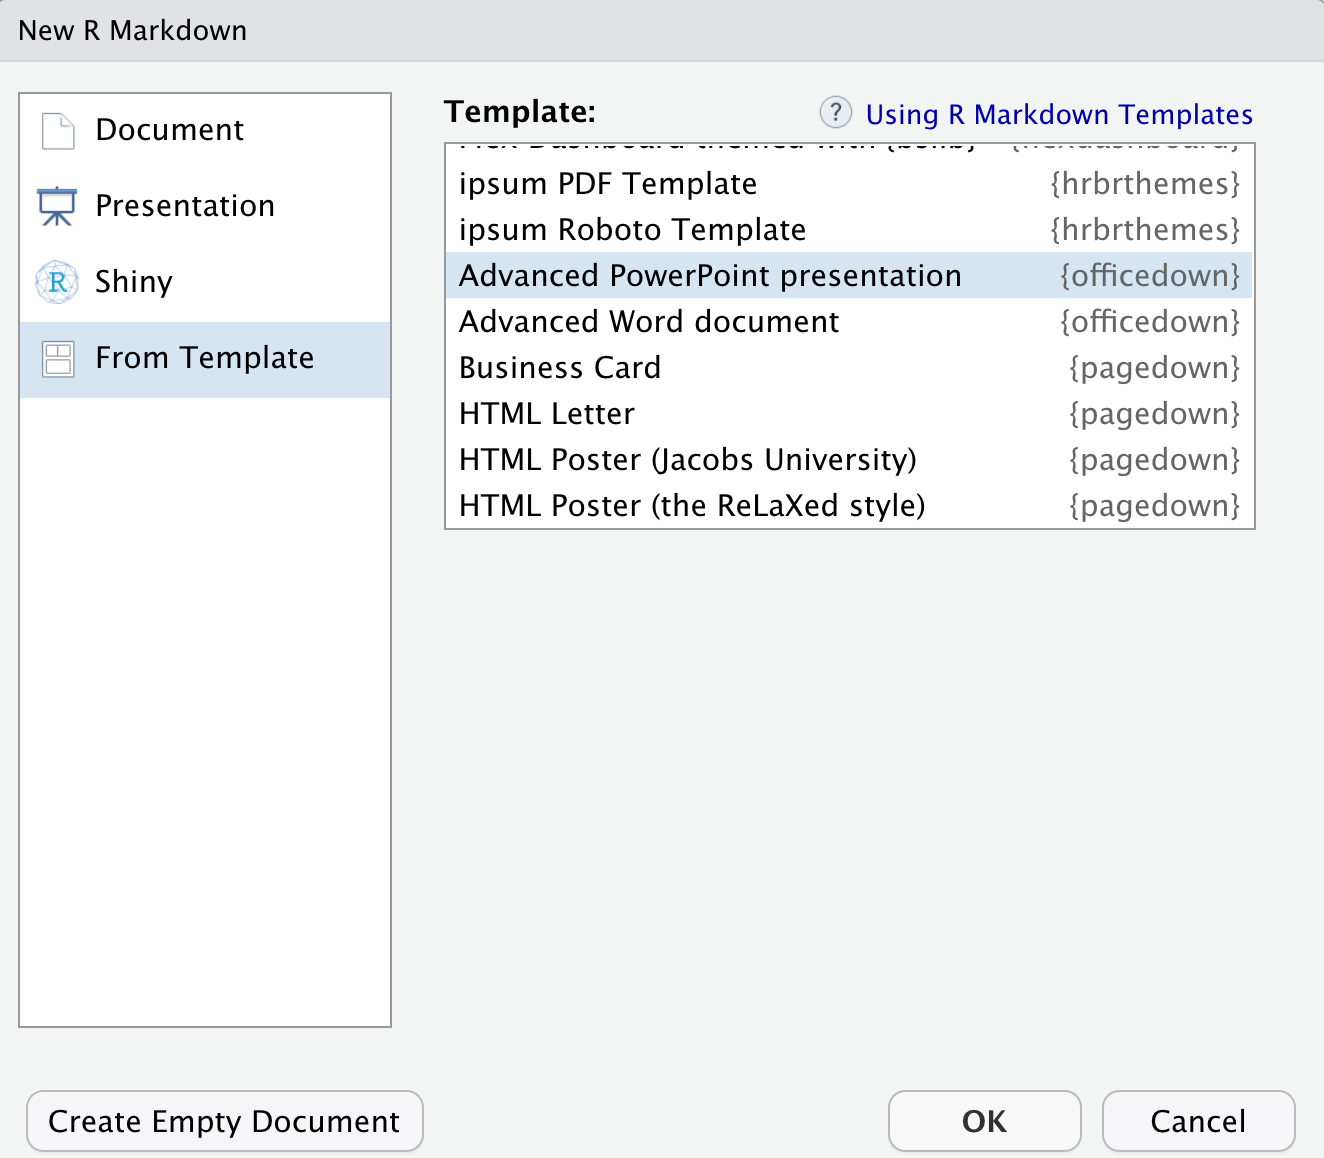The image size is (1324, 1158).
Task: Click the Presentation easel icon
Action: pos(57,206)
